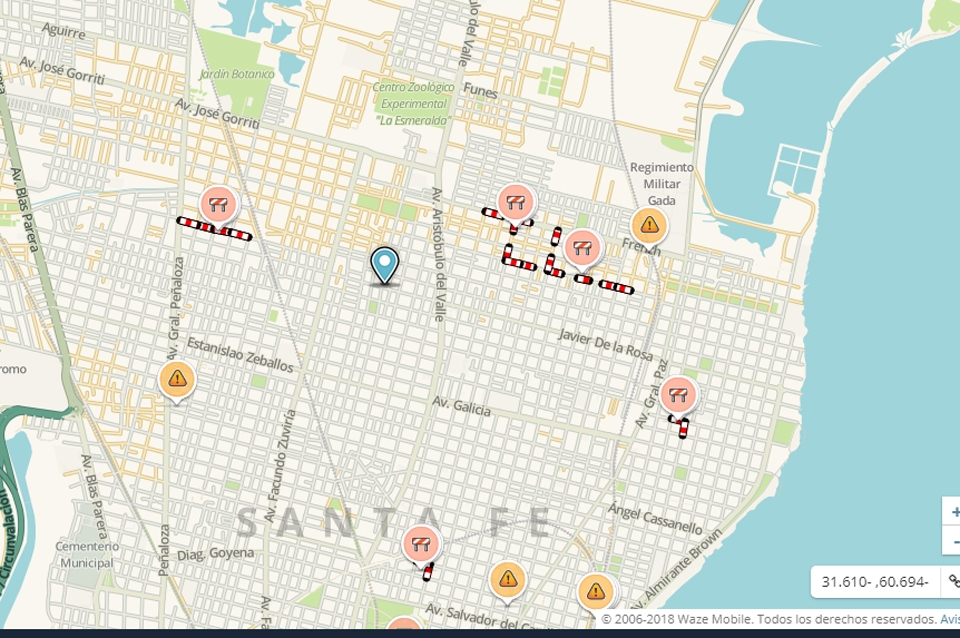Click the road closure marker just left of French label

click(582, 247)
